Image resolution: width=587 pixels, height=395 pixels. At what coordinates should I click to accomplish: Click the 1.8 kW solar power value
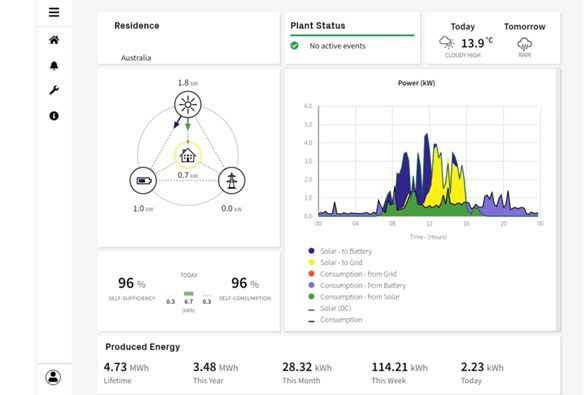[x=188, y=83]
